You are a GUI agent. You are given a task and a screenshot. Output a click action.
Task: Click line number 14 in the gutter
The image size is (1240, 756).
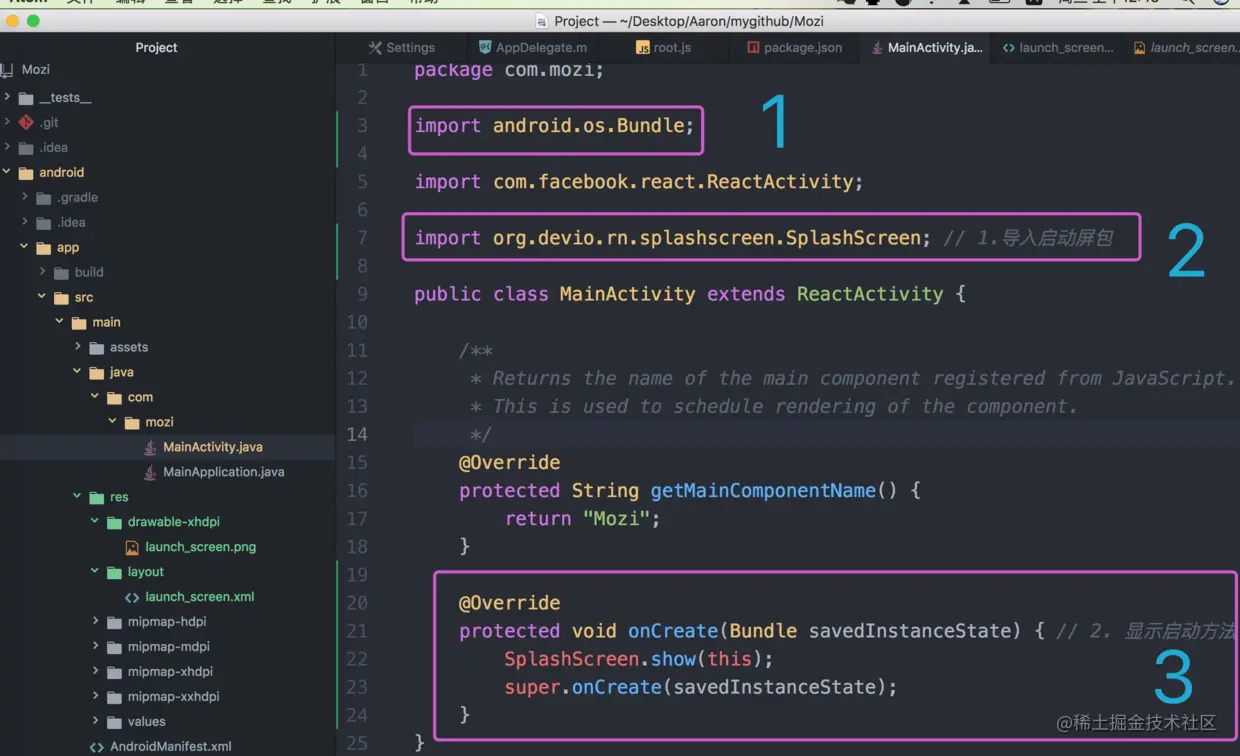click(357, 434)
